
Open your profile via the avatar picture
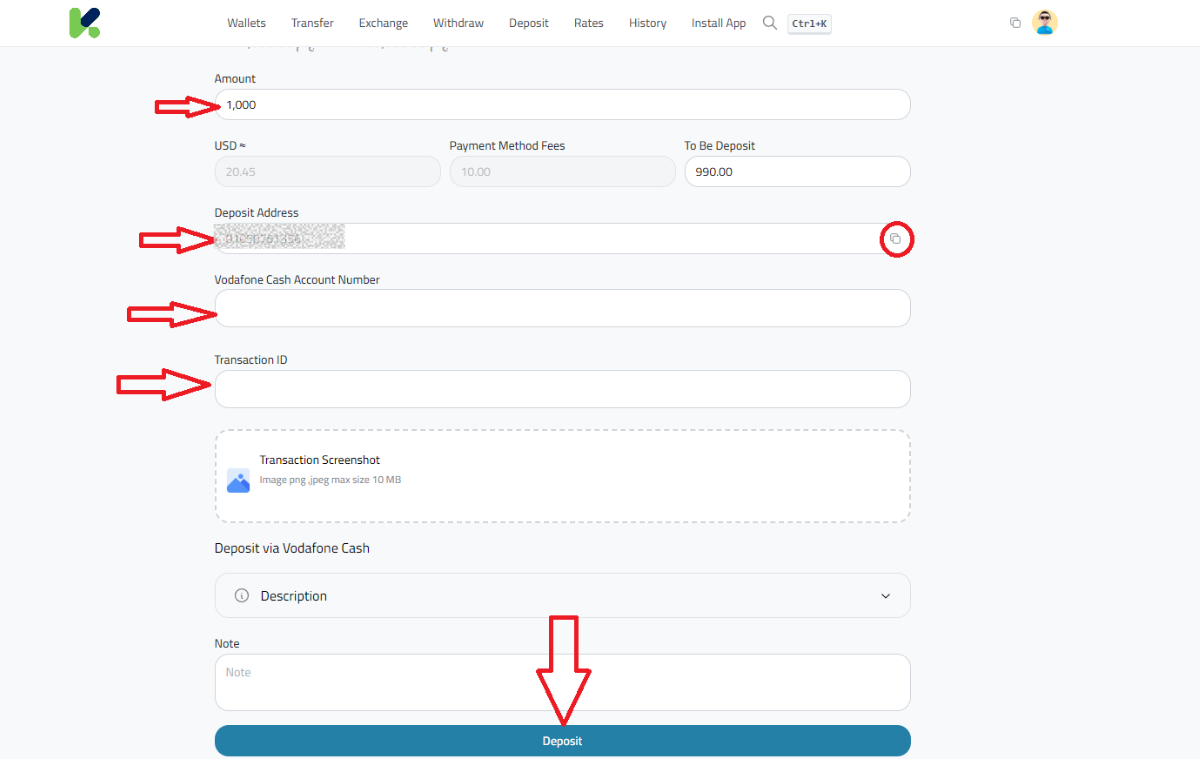click(1044, 21)
